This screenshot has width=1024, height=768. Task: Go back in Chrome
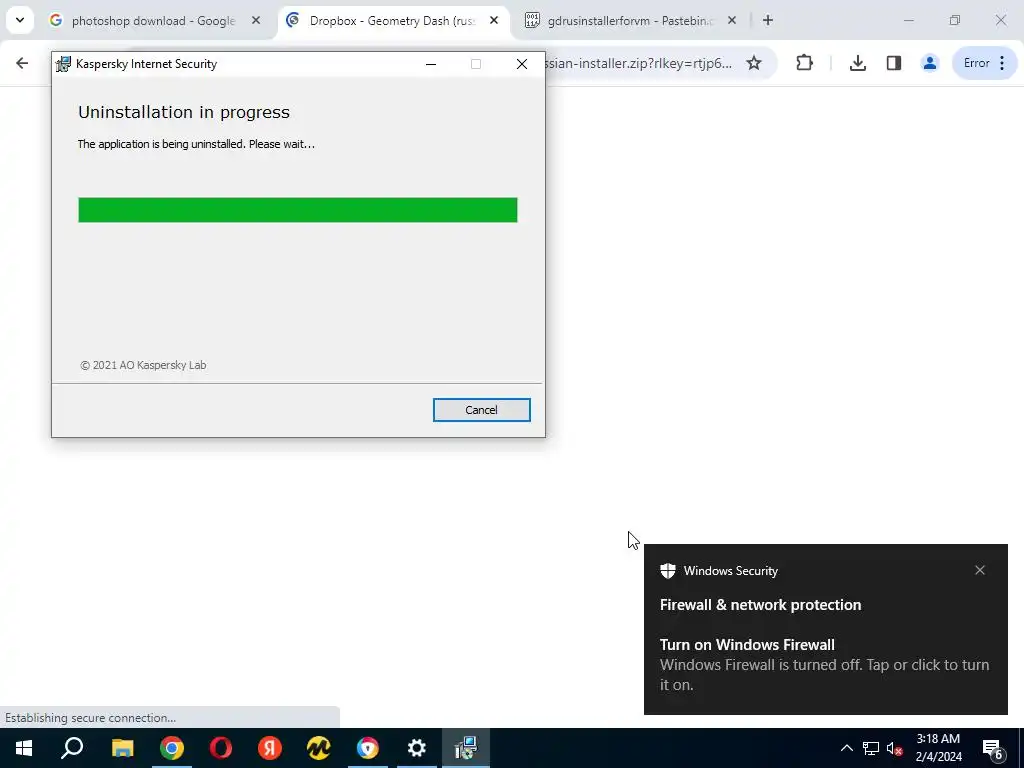(x=22, y=63)
